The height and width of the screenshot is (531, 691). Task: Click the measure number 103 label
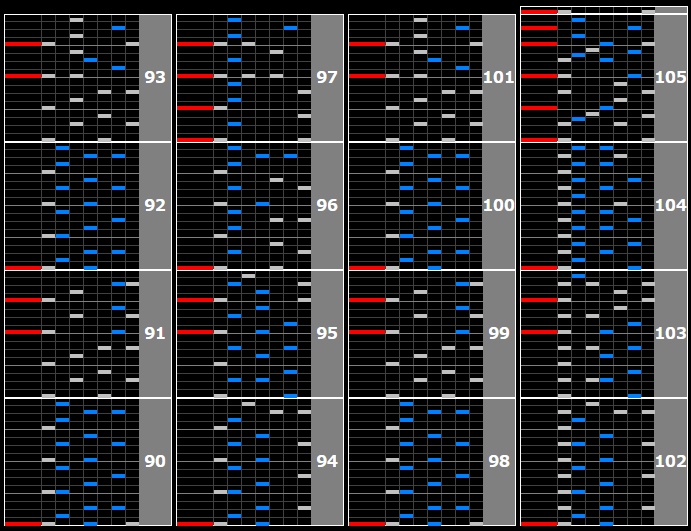[x=671, y=333]
